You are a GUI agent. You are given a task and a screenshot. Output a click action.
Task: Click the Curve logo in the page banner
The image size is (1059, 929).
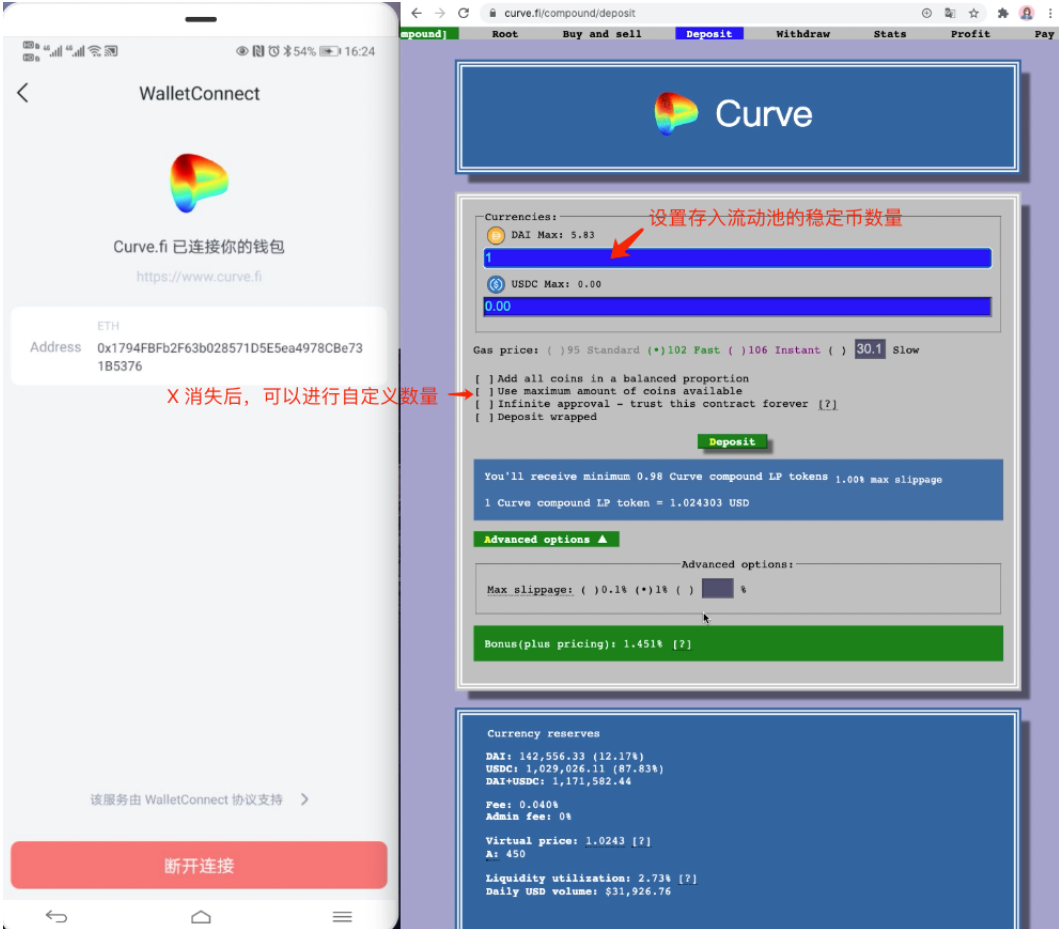pos(676,114)
